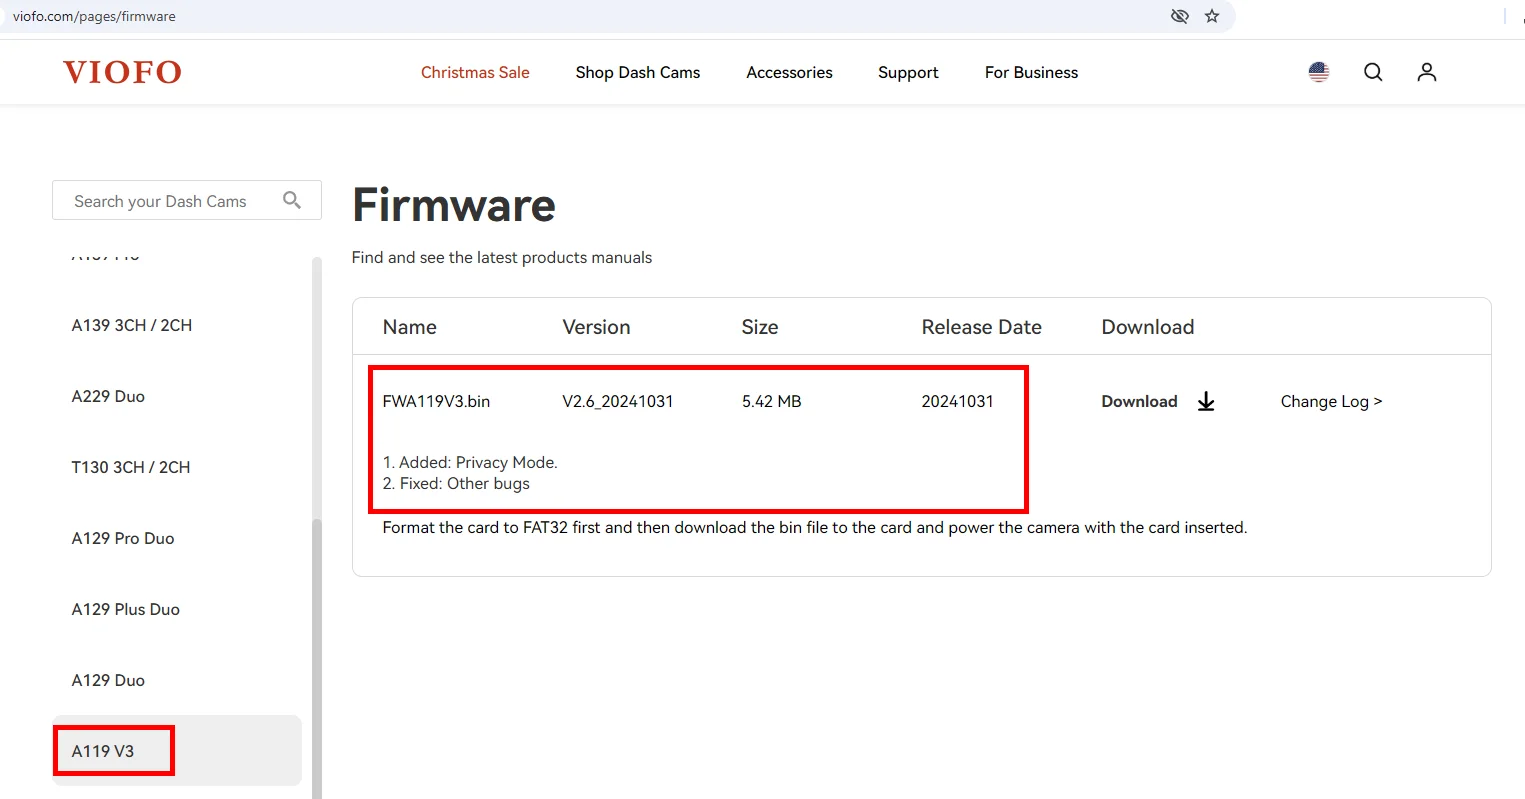Image resolution: width=1525 pixels, height=799 pixels.
Task: Click the browser address bar URL
Action: [94, 16]
